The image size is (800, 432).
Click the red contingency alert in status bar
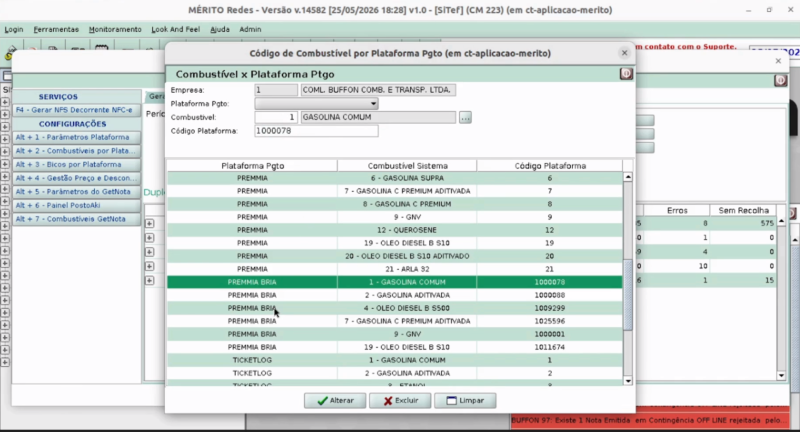tap(649, 420)
